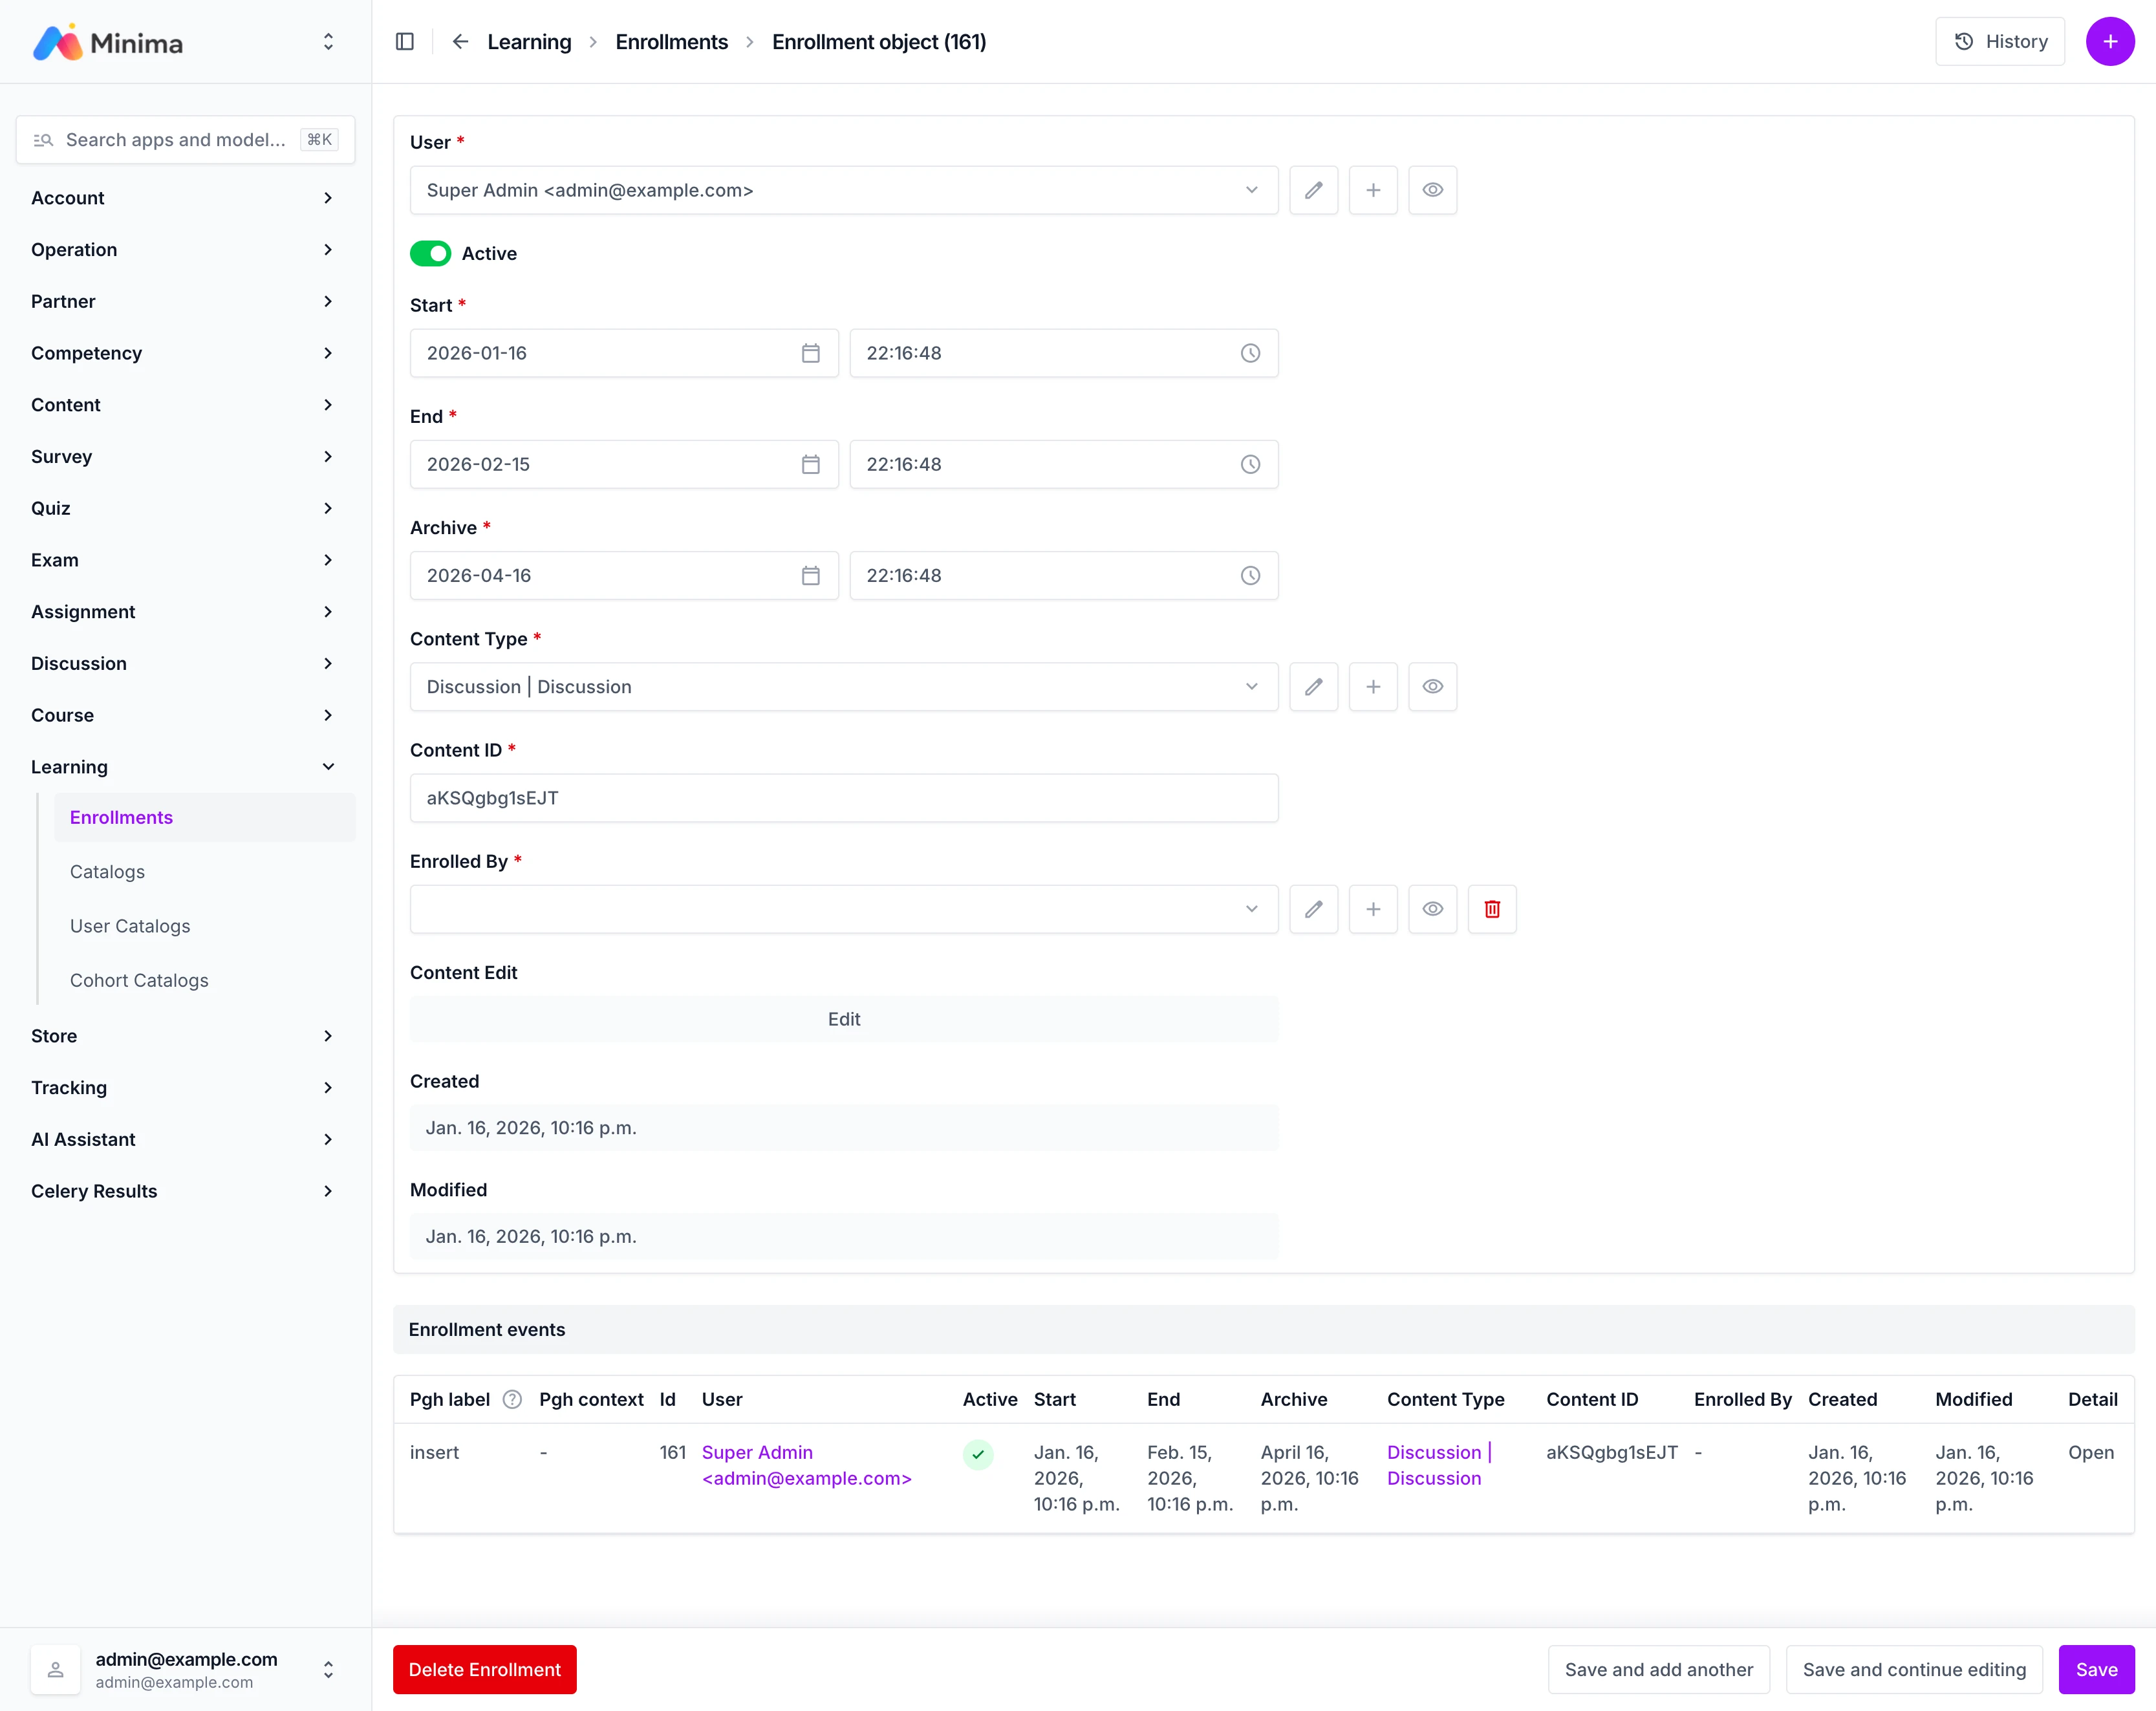
Task: Toggle the Active switch off
Action: (430, 254)
